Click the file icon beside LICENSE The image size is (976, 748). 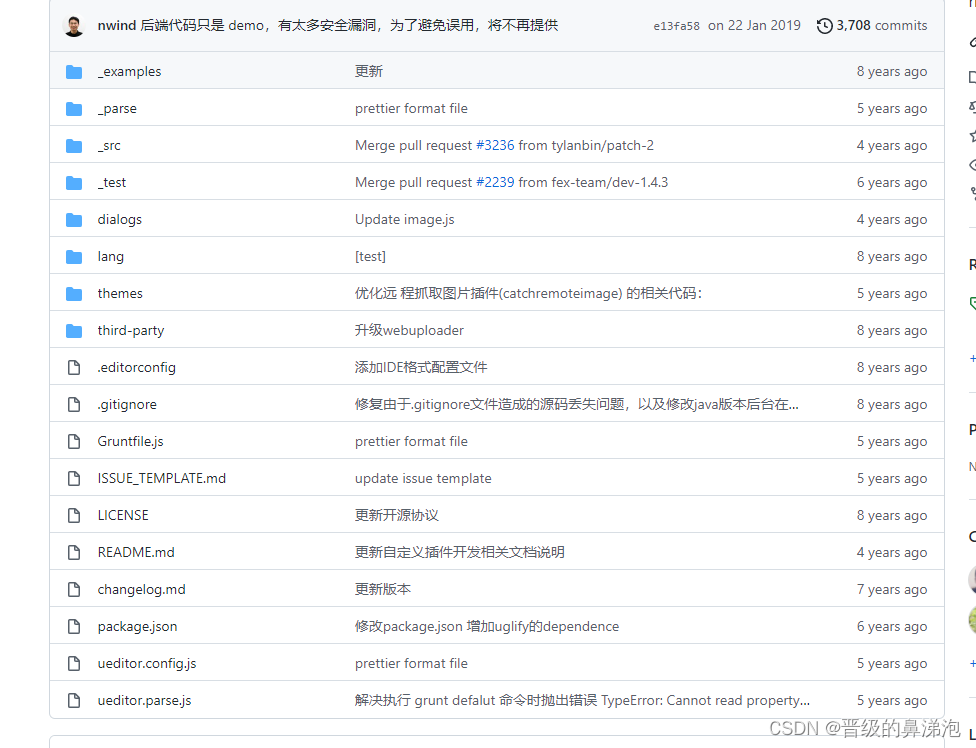73,515
